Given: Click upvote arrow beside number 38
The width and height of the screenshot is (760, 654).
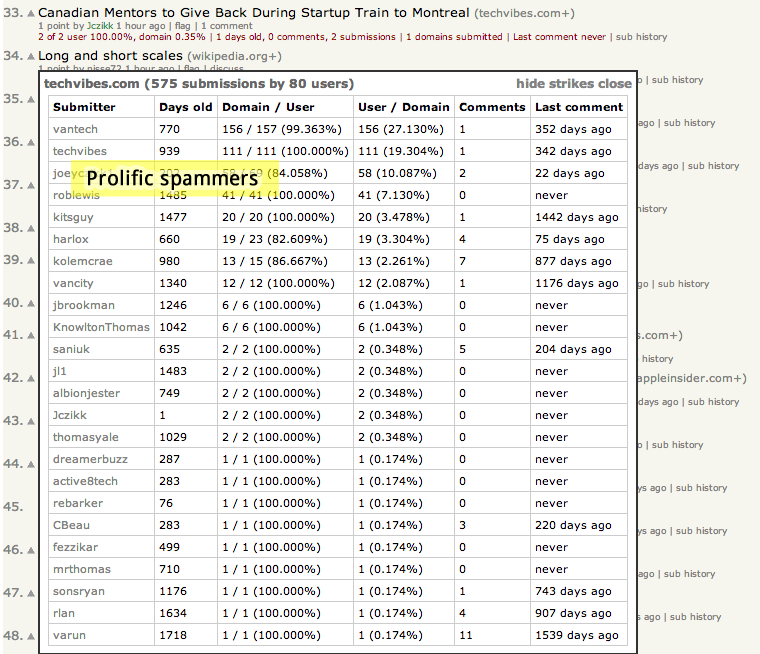Looking at the screenshot, I should pos(31,228).
